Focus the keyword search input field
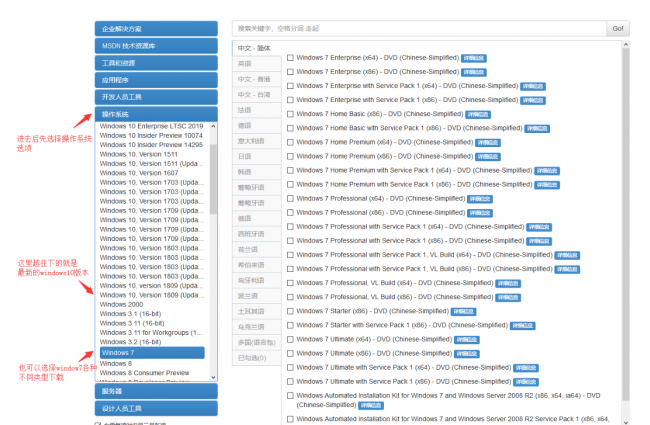Viewport: 650px width, 425px height. click(419, 29)
